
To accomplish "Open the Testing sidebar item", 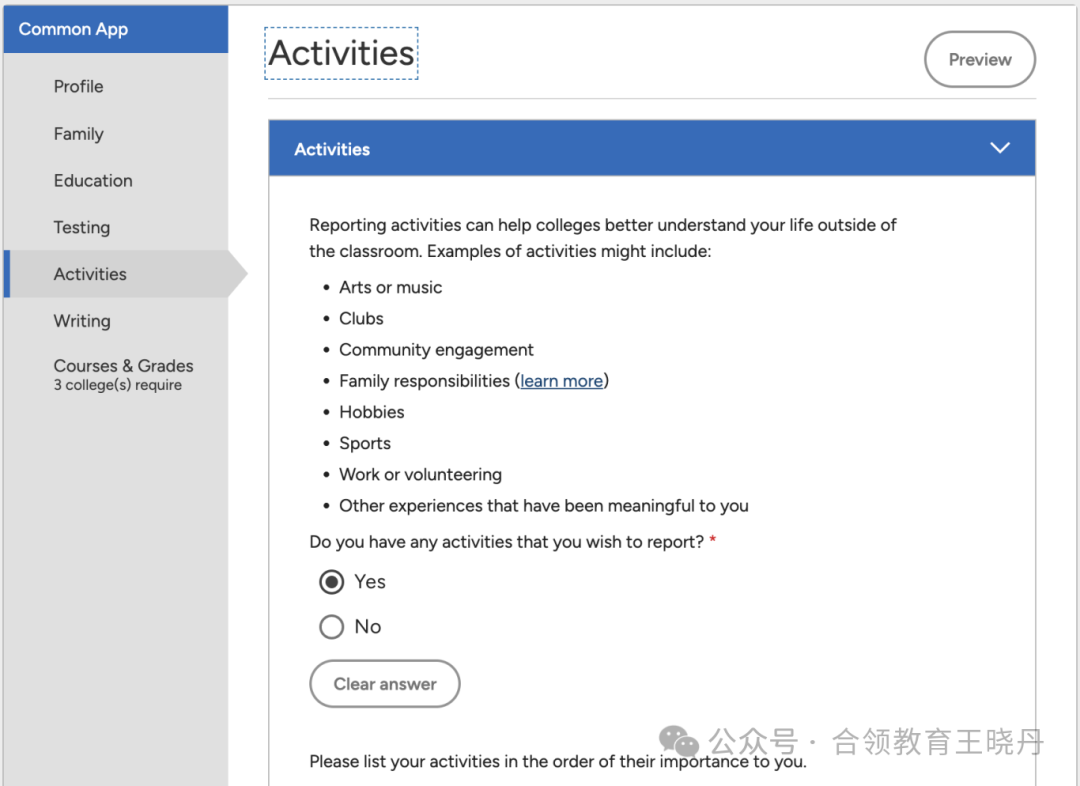I will pos(82,227).
